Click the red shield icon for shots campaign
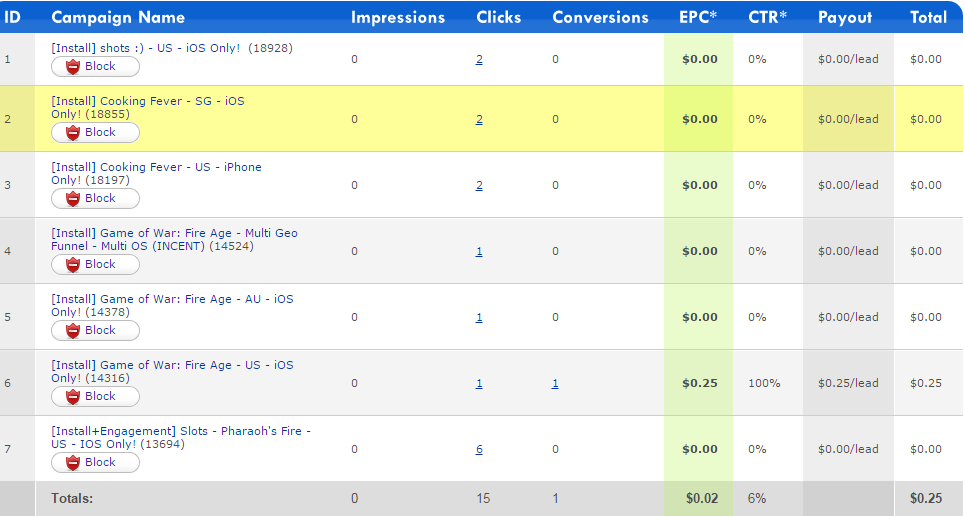The image size is (965, 516). pos(72,67)
